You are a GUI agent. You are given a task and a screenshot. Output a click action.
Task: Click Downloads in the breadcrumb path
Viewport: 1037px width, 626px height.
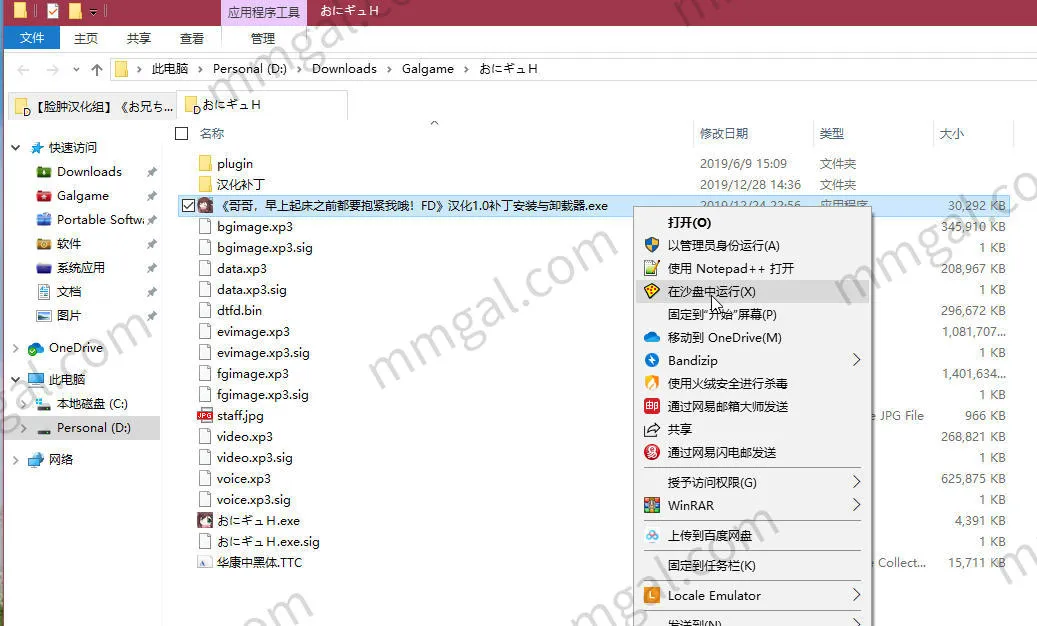click(343, 69)
